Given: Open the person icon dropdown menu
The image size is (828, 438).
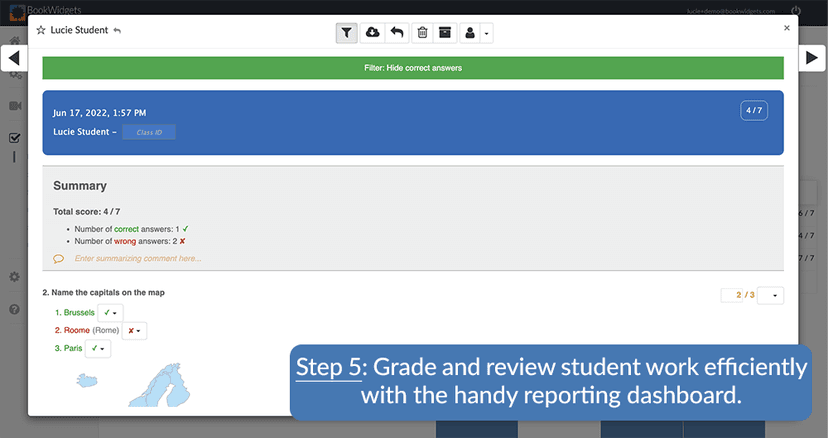Looking at the screenshot, I should click(475, 33).
